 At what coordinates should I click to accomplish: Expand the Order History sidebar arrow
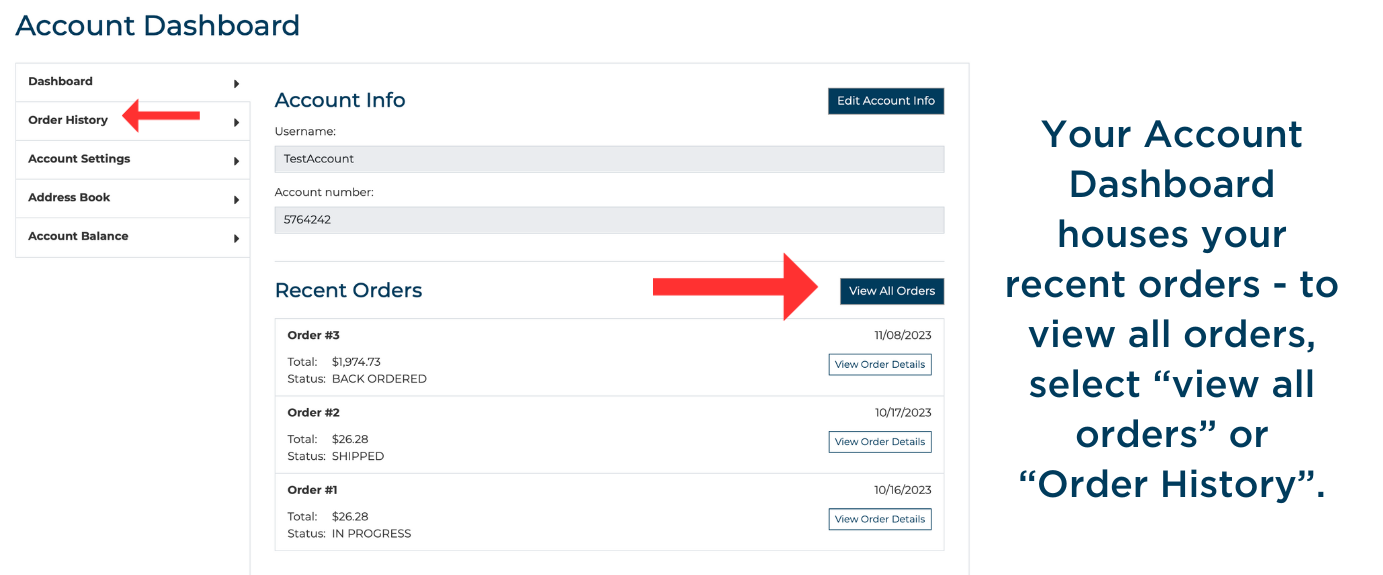pos(236,123)
